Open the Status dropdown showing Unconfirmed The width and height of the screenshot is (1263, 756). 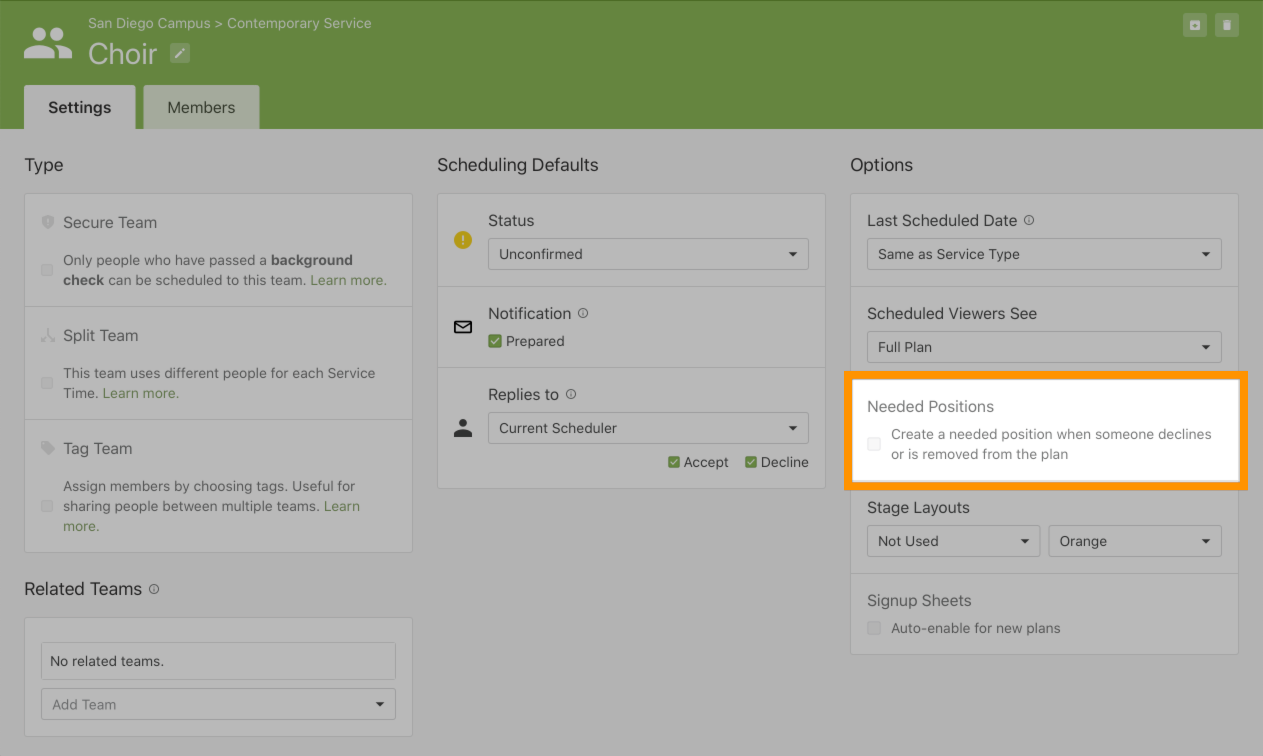[648, 254]
